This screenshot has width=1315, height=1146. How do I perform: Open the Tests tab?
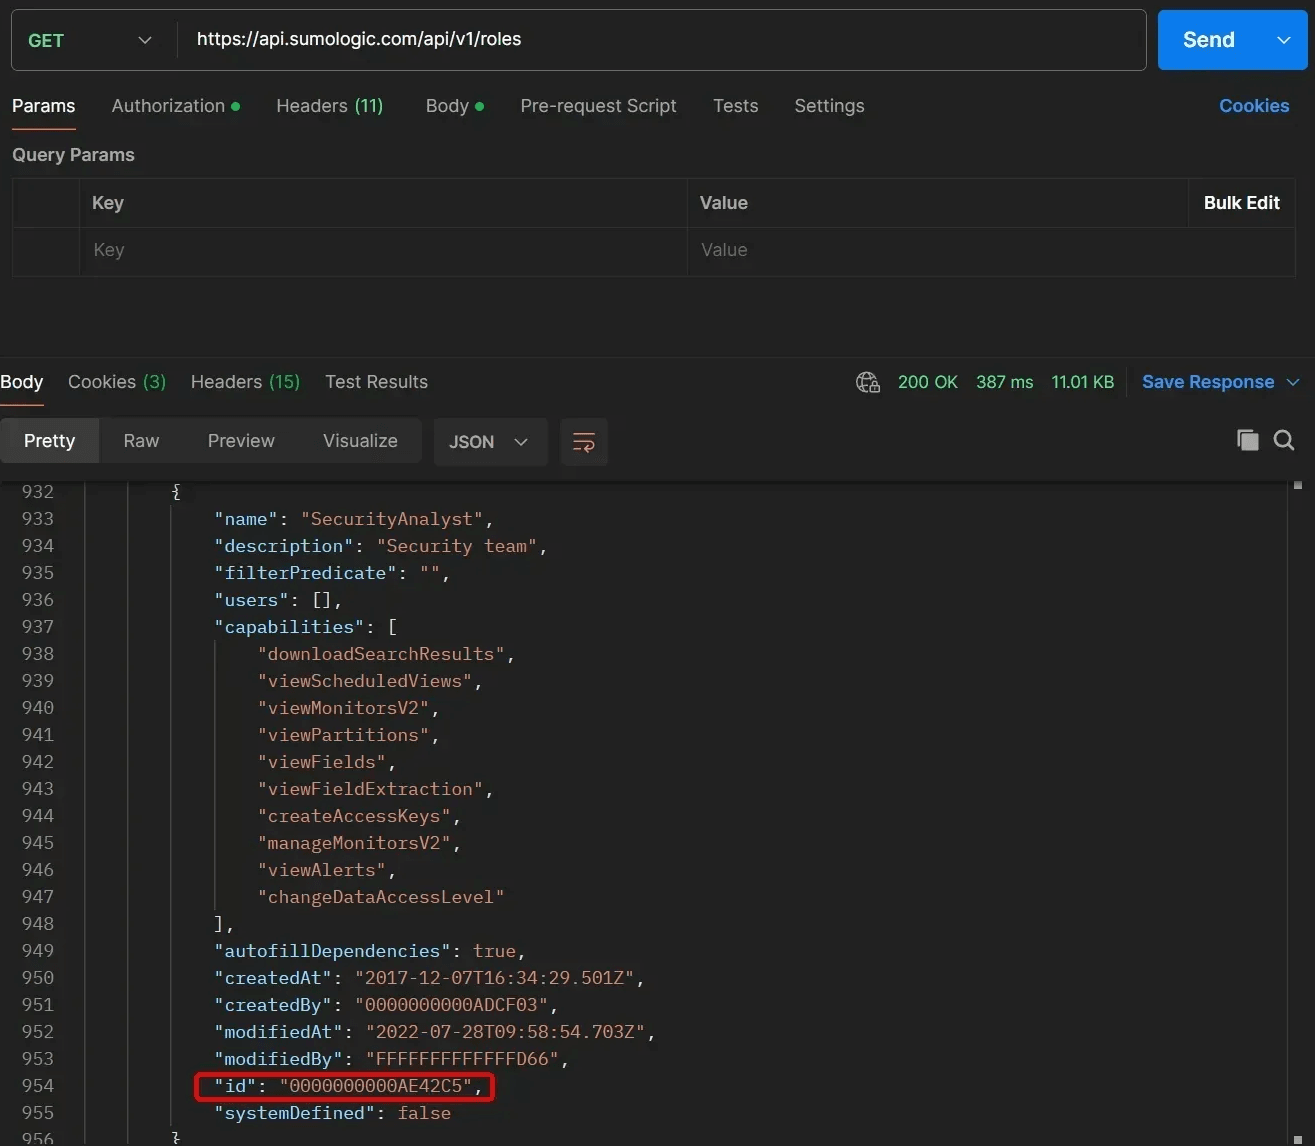(x=735, y=106)
